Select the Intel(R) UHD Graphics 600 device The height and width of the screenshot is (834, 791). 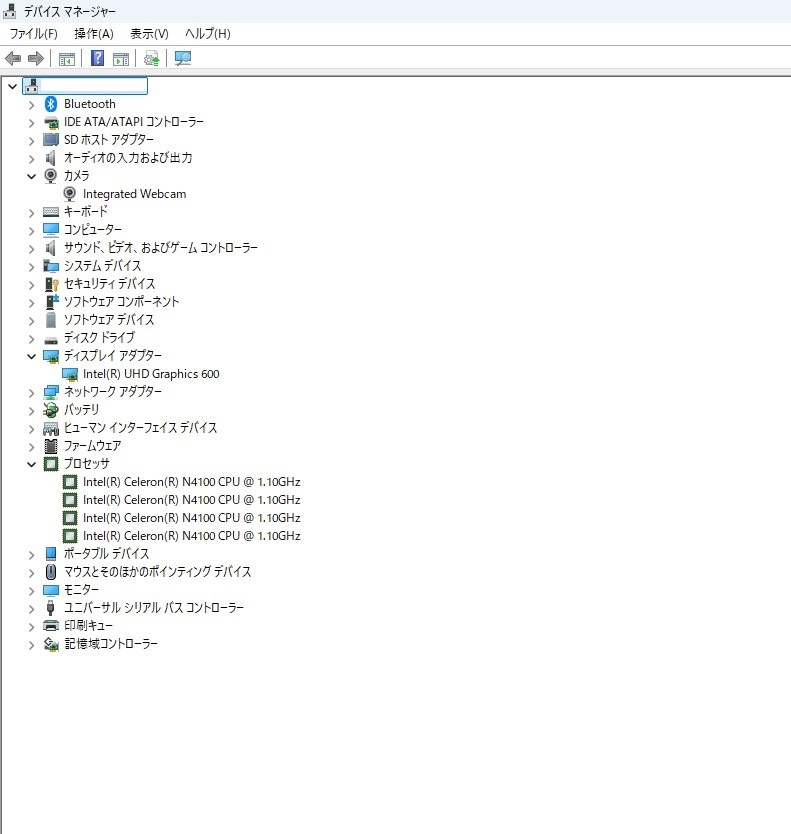(151, 374)
